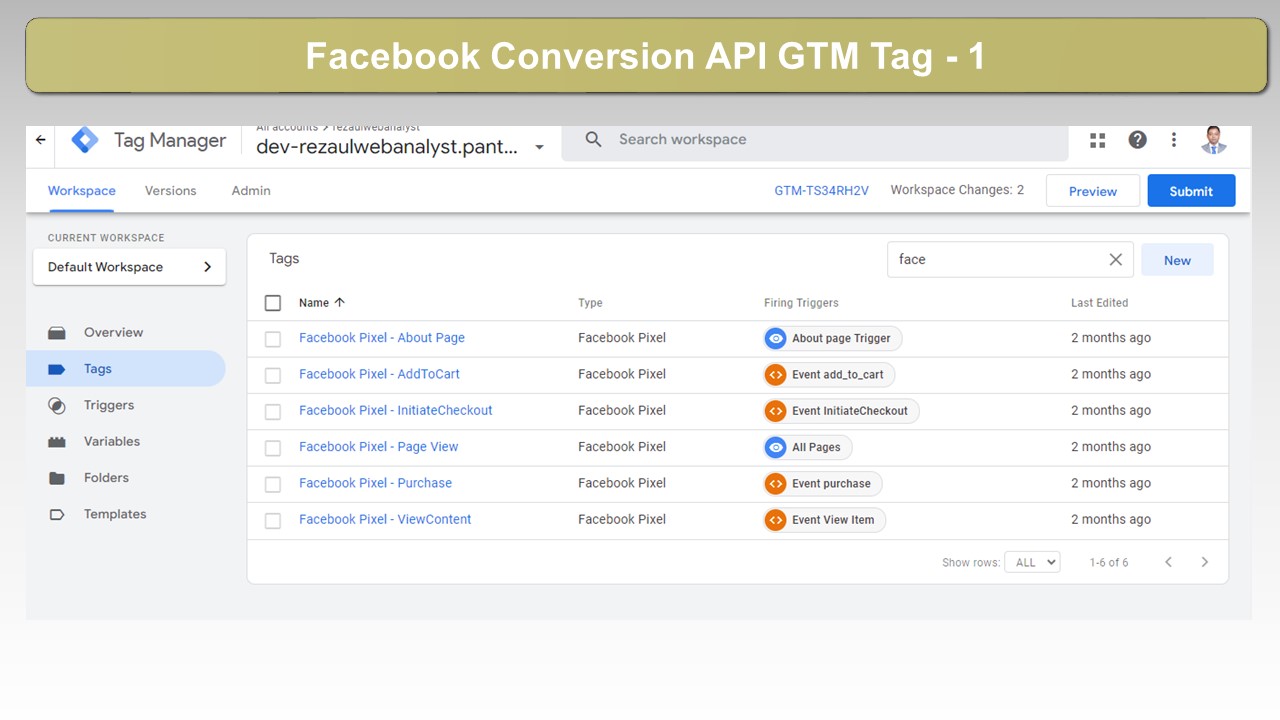Clear the 'face' search filter with X
Screen dimensions: 1280x720
pos(1116,260)
